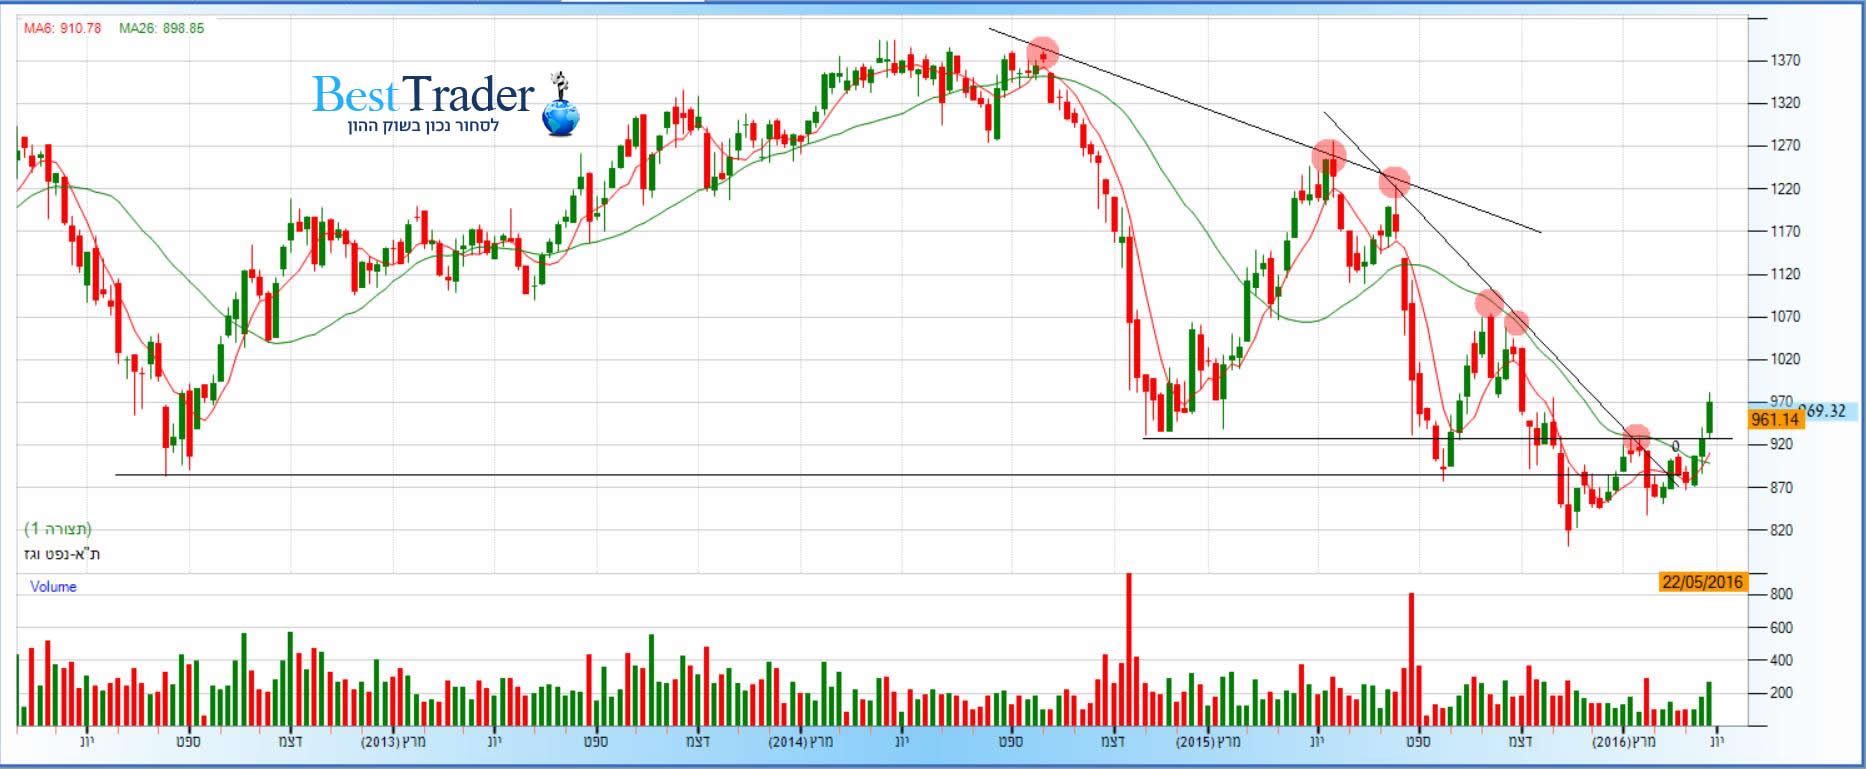Click the globe icon in BestTrader logo

[560, 112]
